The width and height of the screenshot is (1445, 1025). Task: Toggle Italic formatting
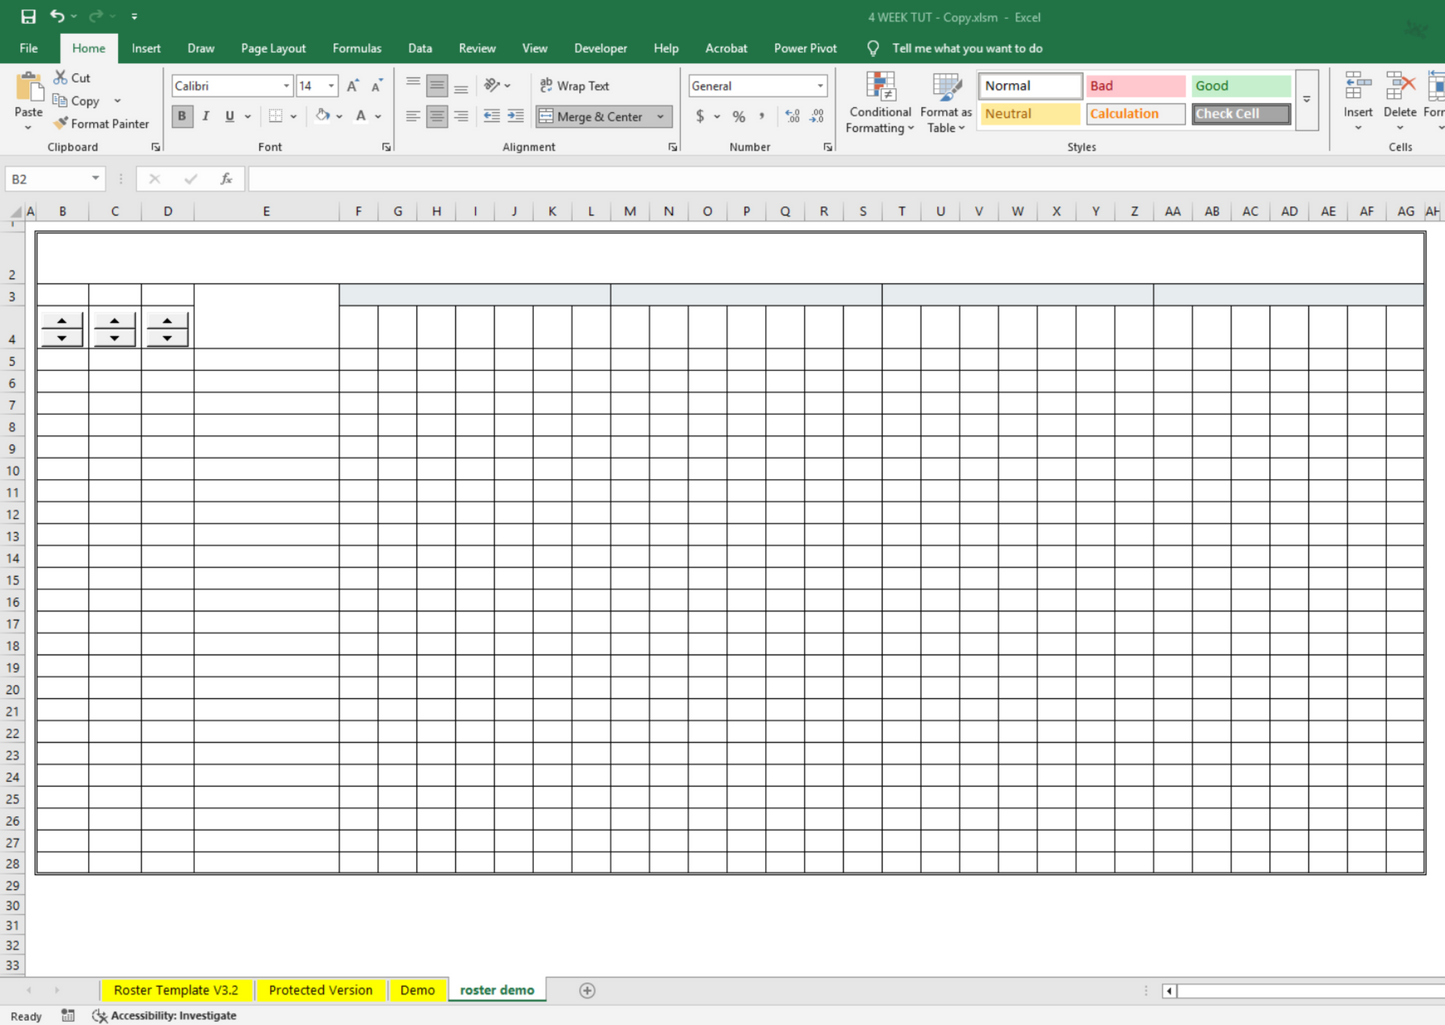click(x=206, y=116)
